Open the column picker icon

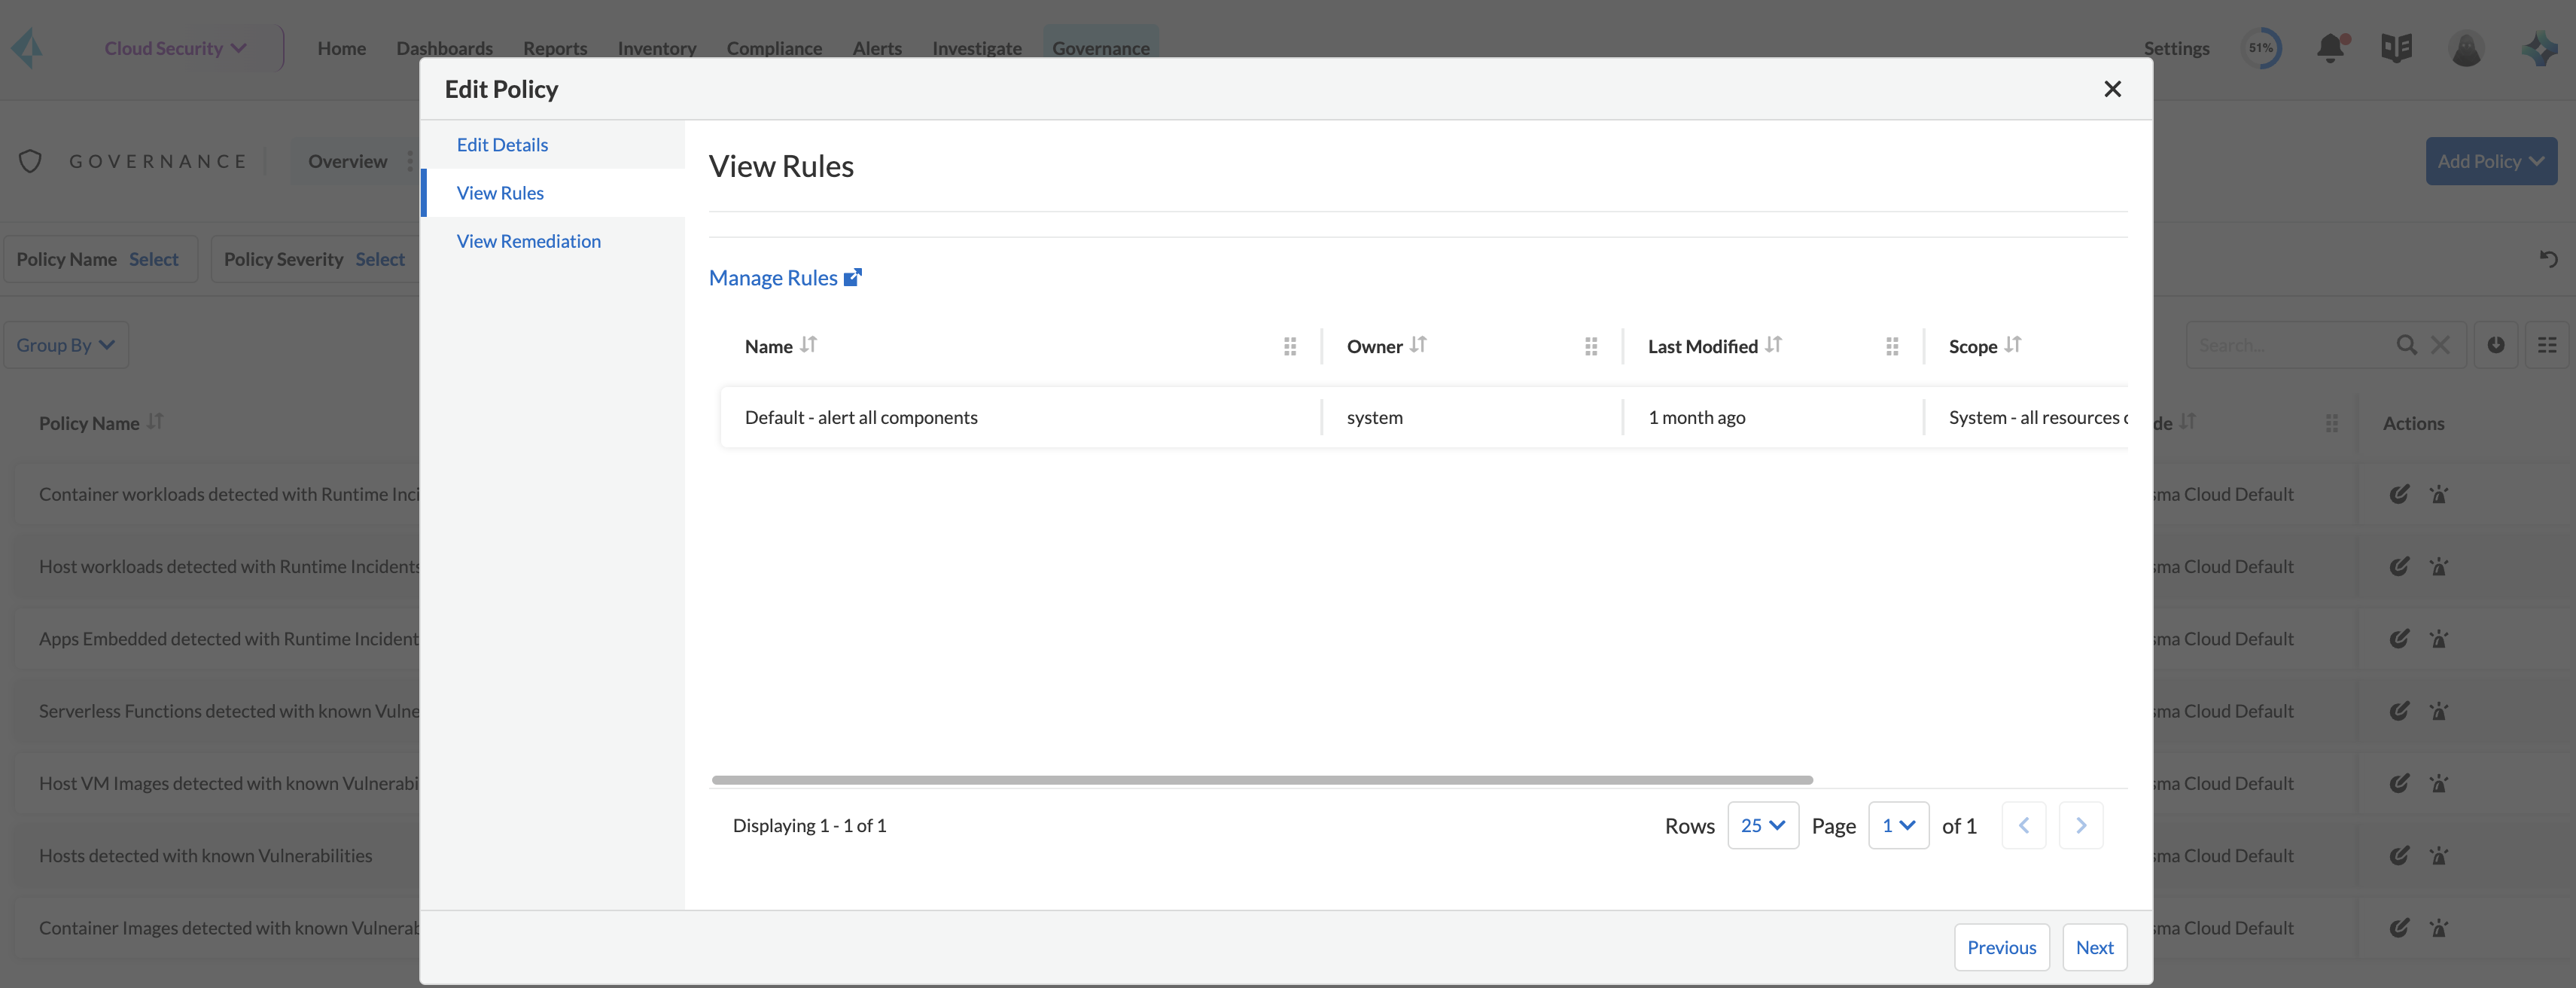tap(2547, 345)
